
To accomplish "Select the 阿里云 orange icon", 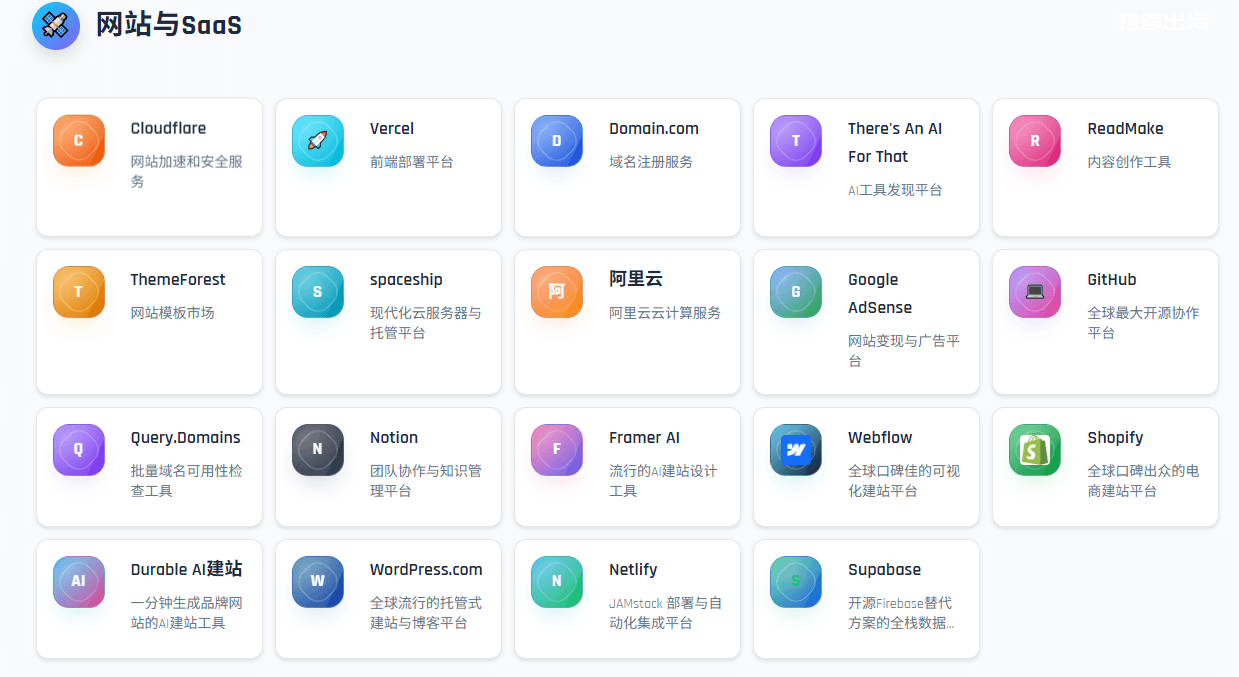I will (x=557, y=292).
